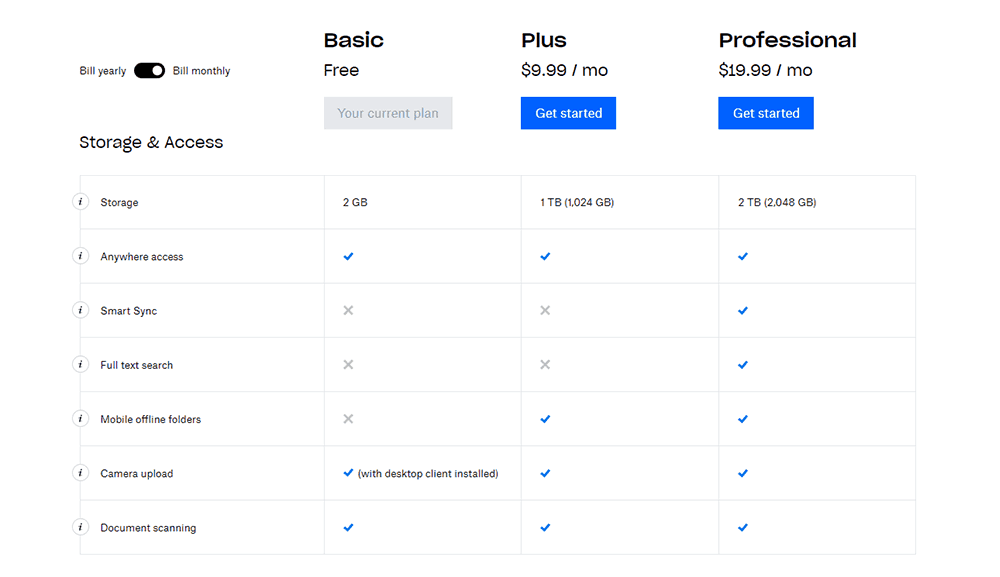This screenshot has height=577, width=1000.
Task: Click the 'Basic' plan heading
Action: pyautogui.click(x=354, y=40)
